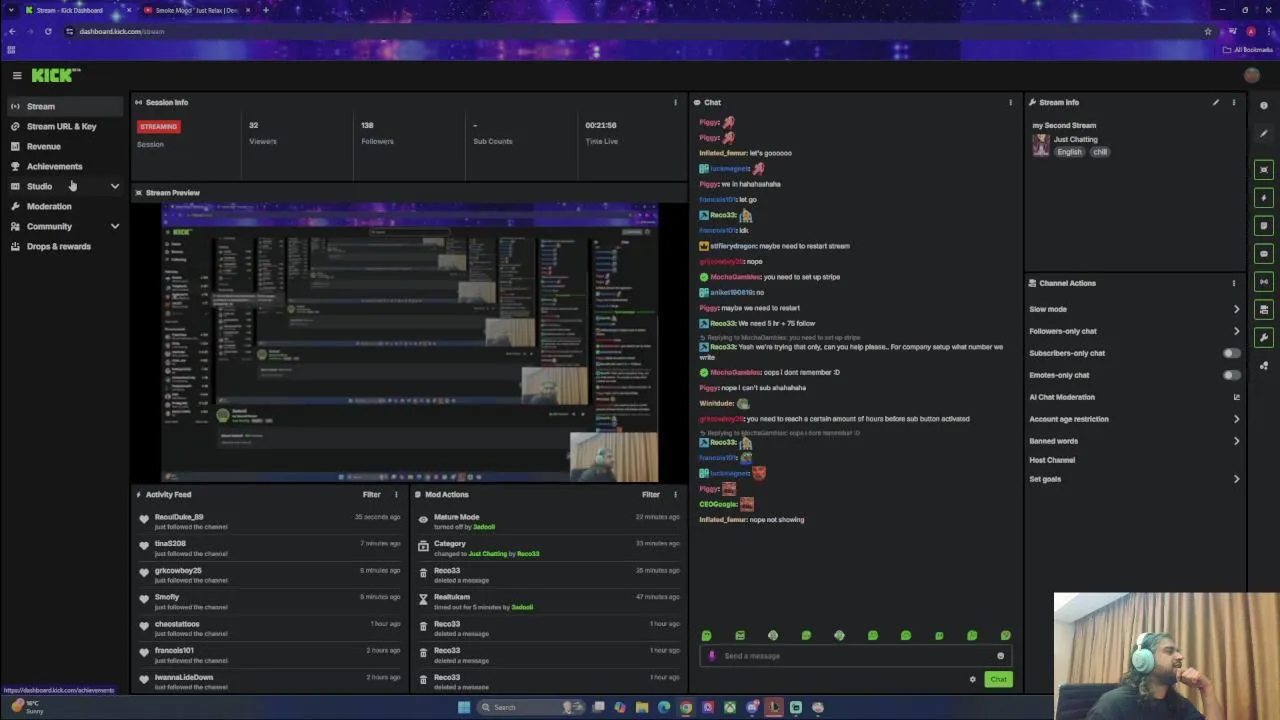This screenshot has width=1280, height=720.
Task: Click the Stream URL & Key link icon
Action: tap(15, 126)
